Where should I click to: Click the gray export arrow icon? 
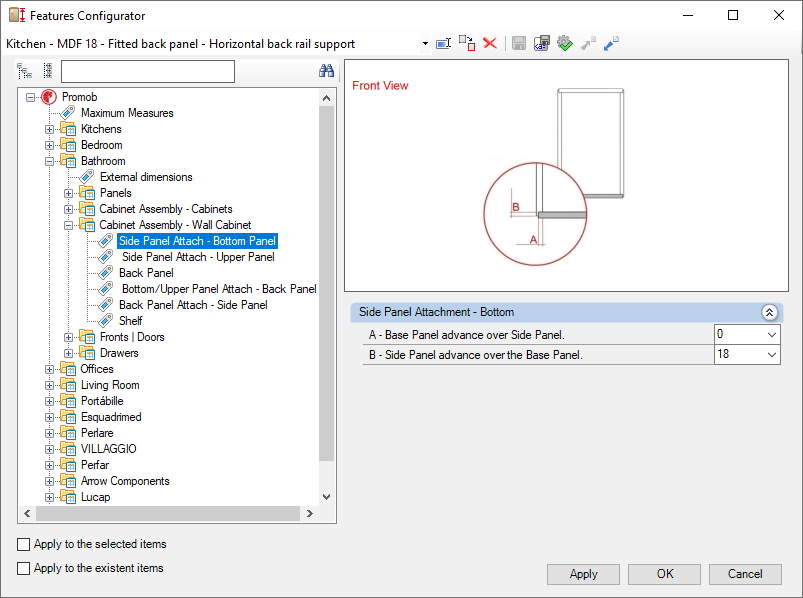[x=588, y=44]
